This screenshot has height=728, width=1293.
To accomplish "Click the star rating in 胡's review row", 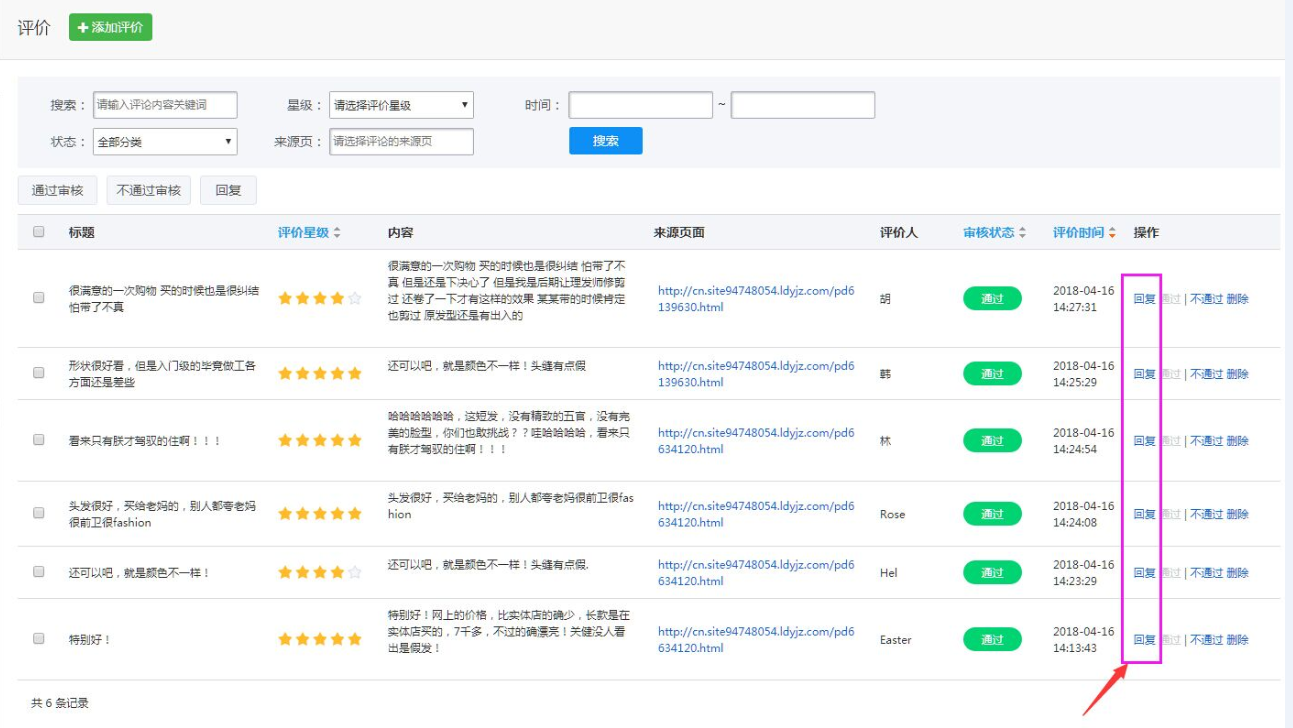I will click(319, 298).
